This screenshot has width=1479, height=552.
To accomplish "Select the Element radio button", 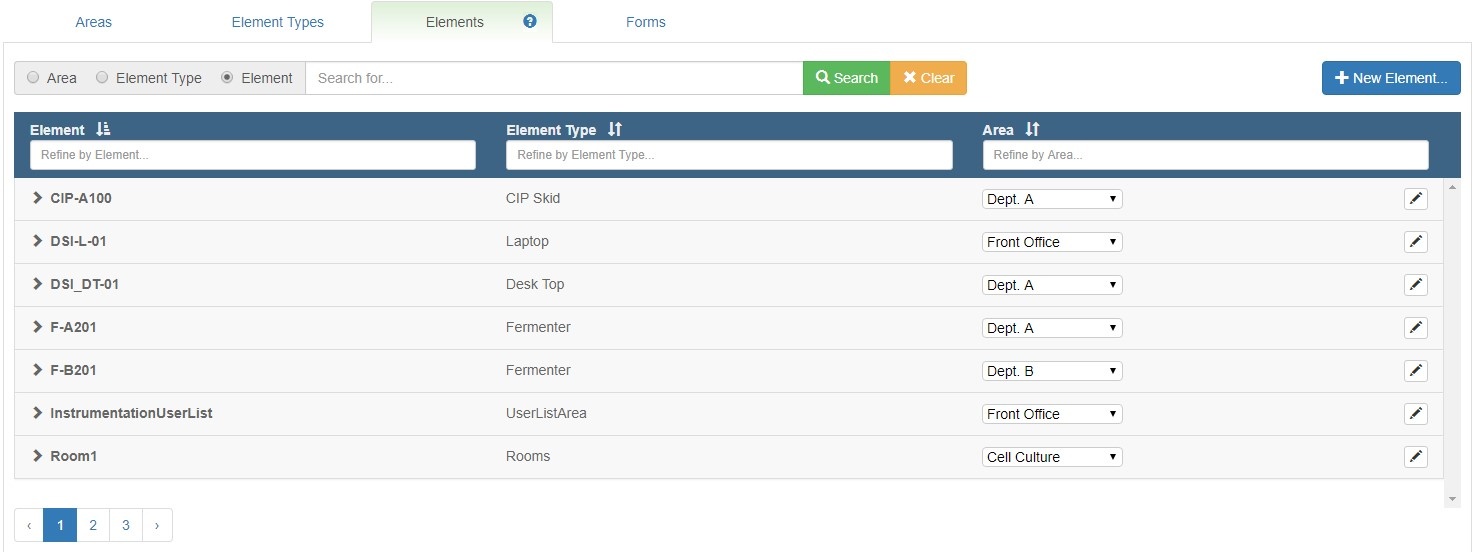I will (227, 78).
